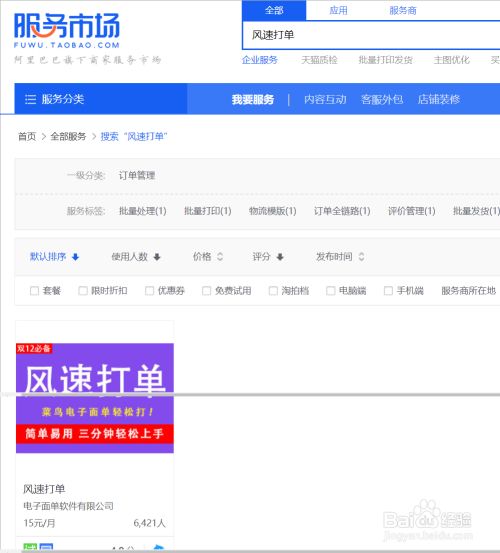Filter by 批量打印(1) tag
Viewport: 500px width, 553px height.
208,211
